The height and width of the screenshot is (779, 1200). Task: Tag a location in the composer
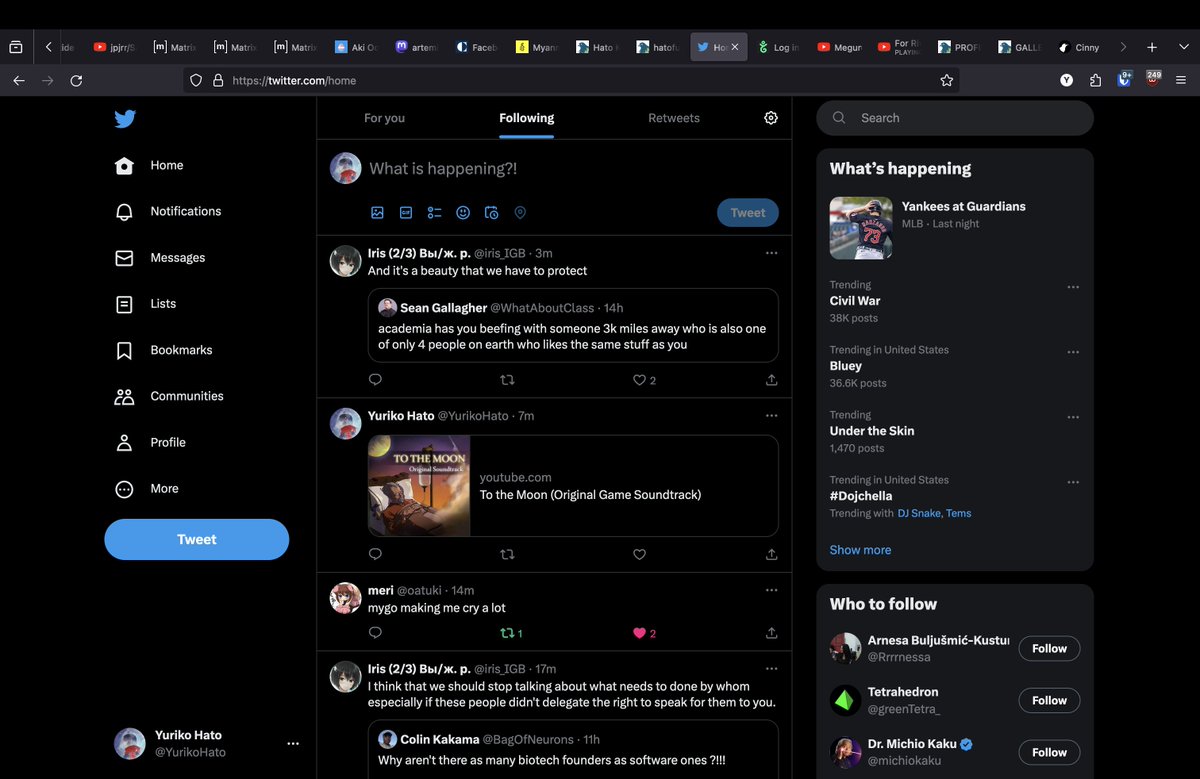(x=520, y=213)
